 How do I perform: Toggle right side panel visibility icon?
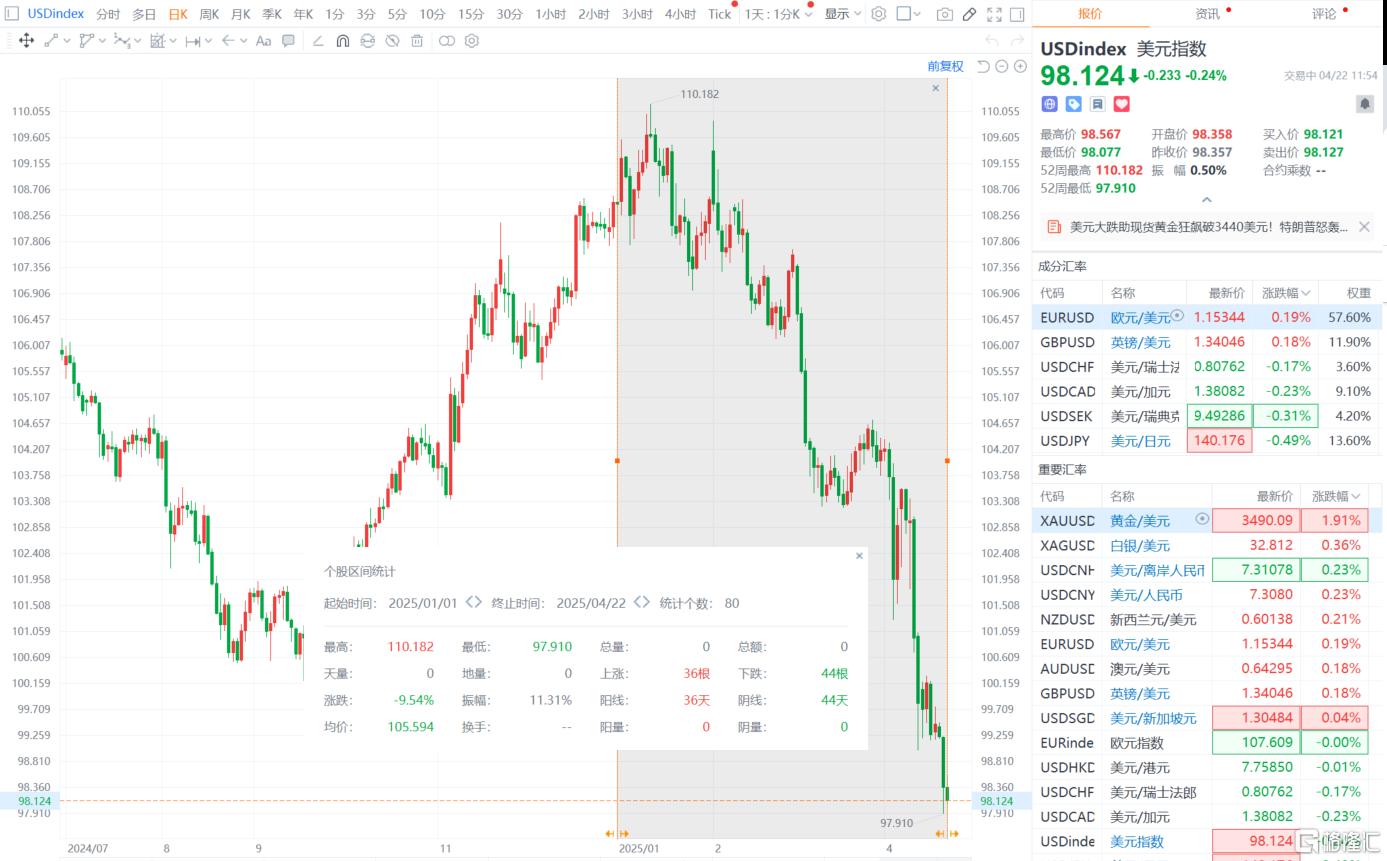[x=1017, y=14]
